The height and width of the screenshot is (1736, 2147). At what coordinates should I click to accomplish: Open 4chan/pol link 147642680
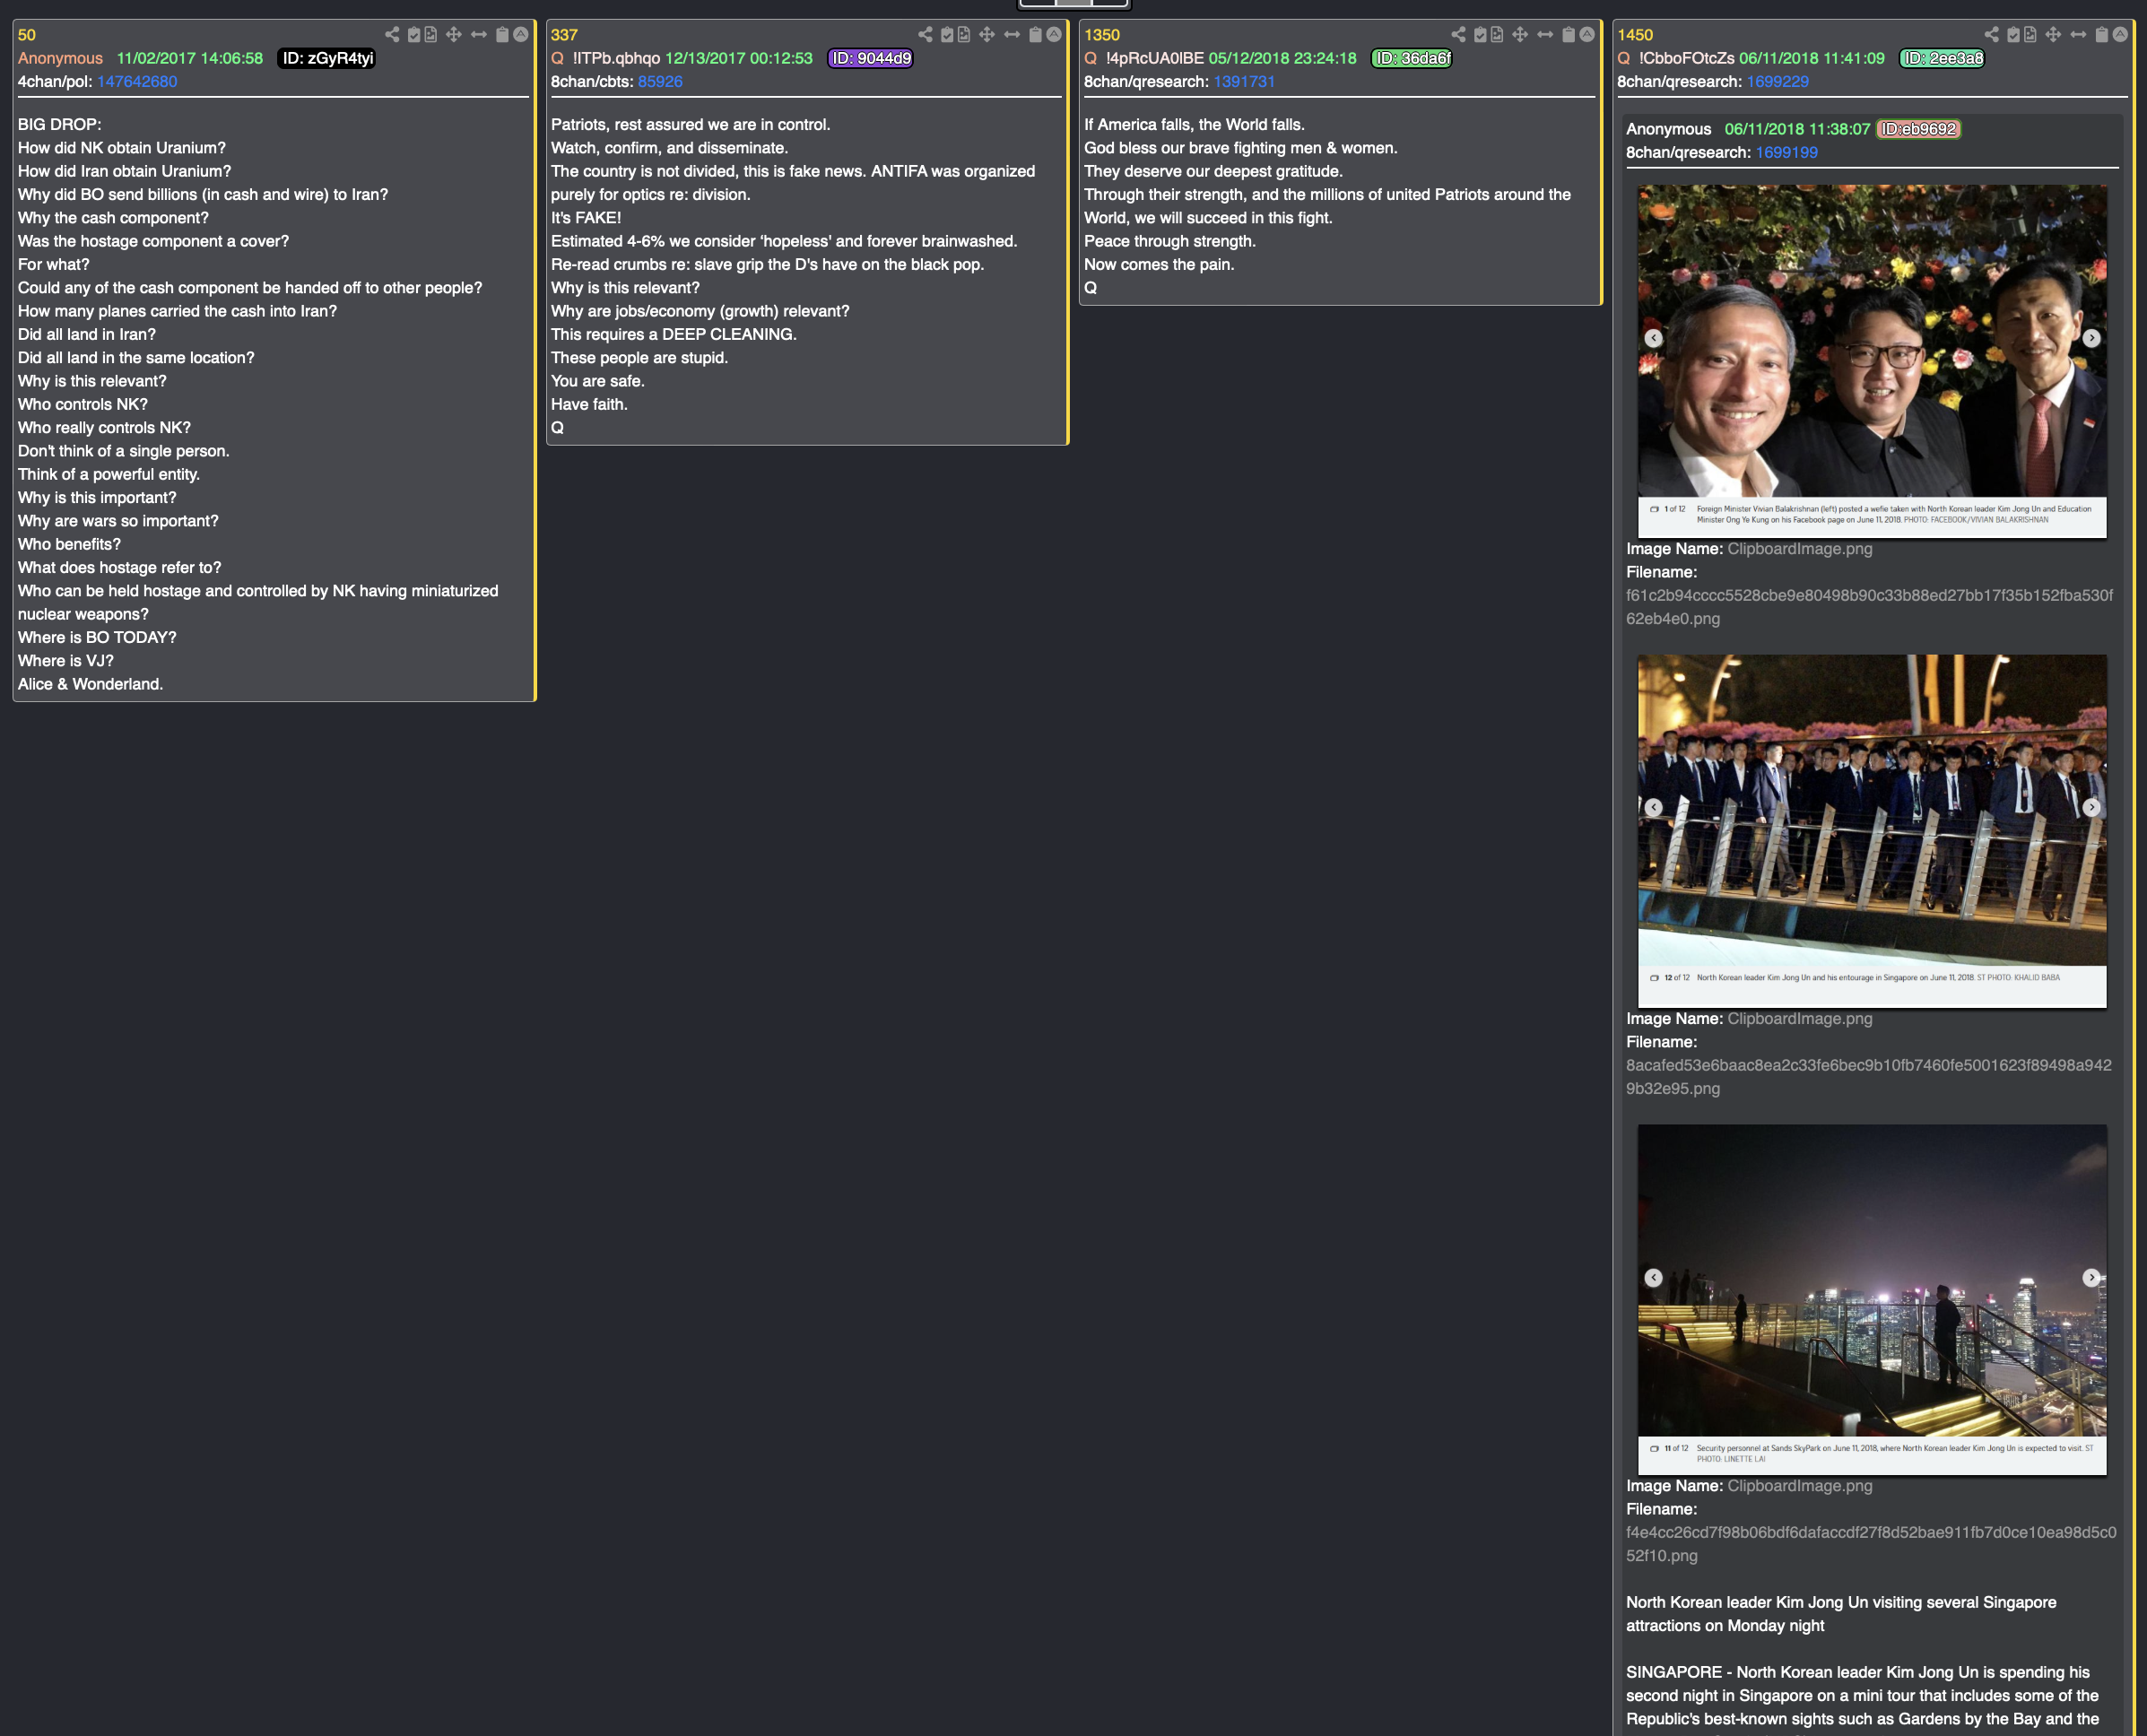(137, 82)
